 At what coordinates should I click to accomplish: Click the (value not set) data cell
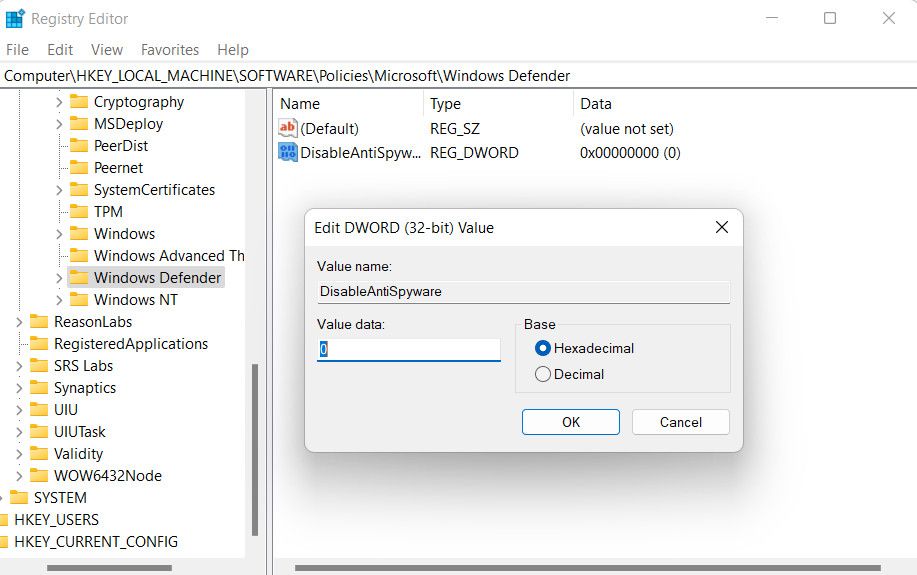pos(627,129)
